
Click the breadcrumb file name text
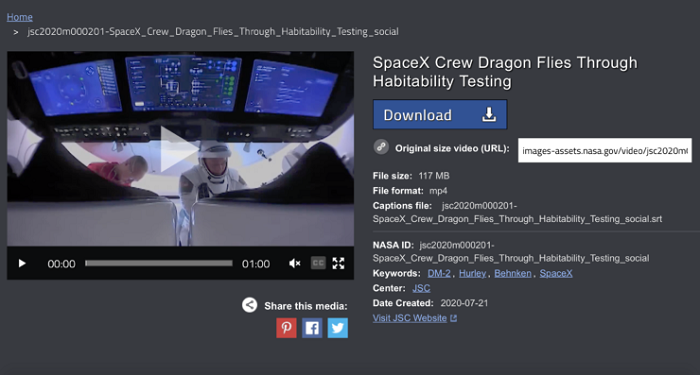[213, 32]
